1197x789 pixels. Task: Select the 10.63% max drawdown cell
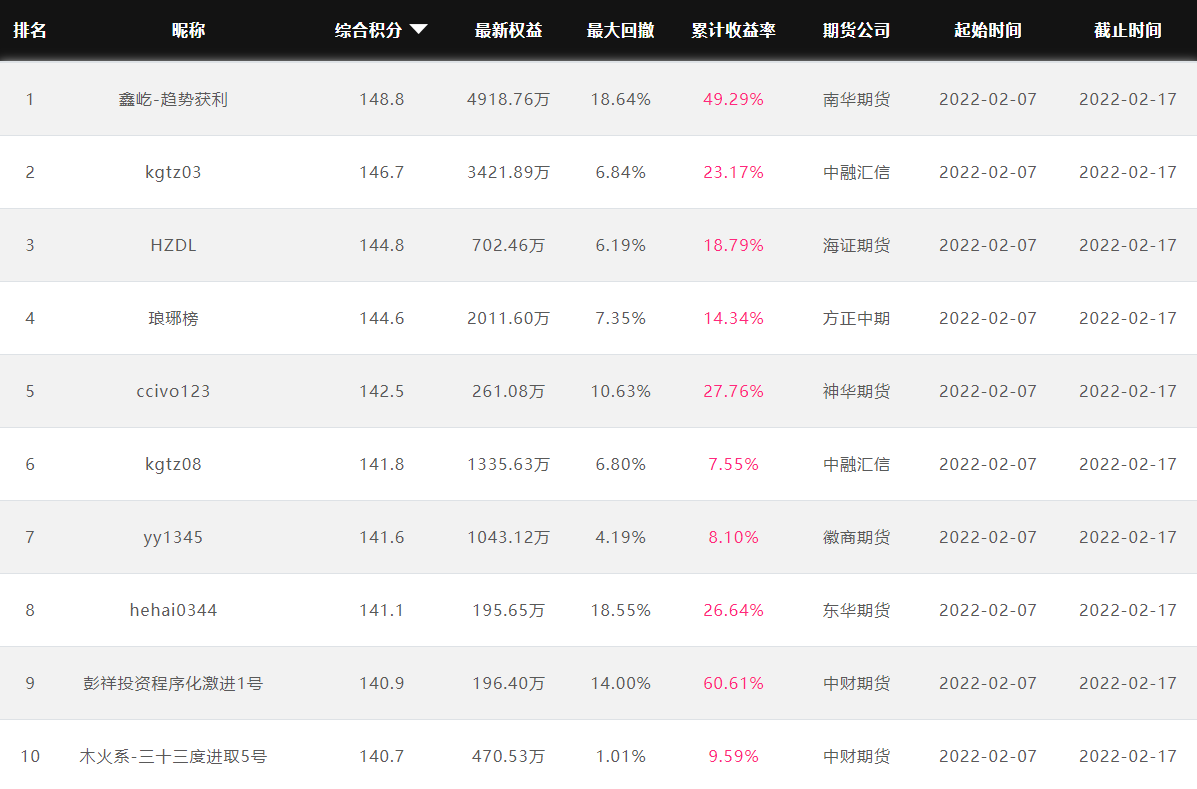pos(621,391)
